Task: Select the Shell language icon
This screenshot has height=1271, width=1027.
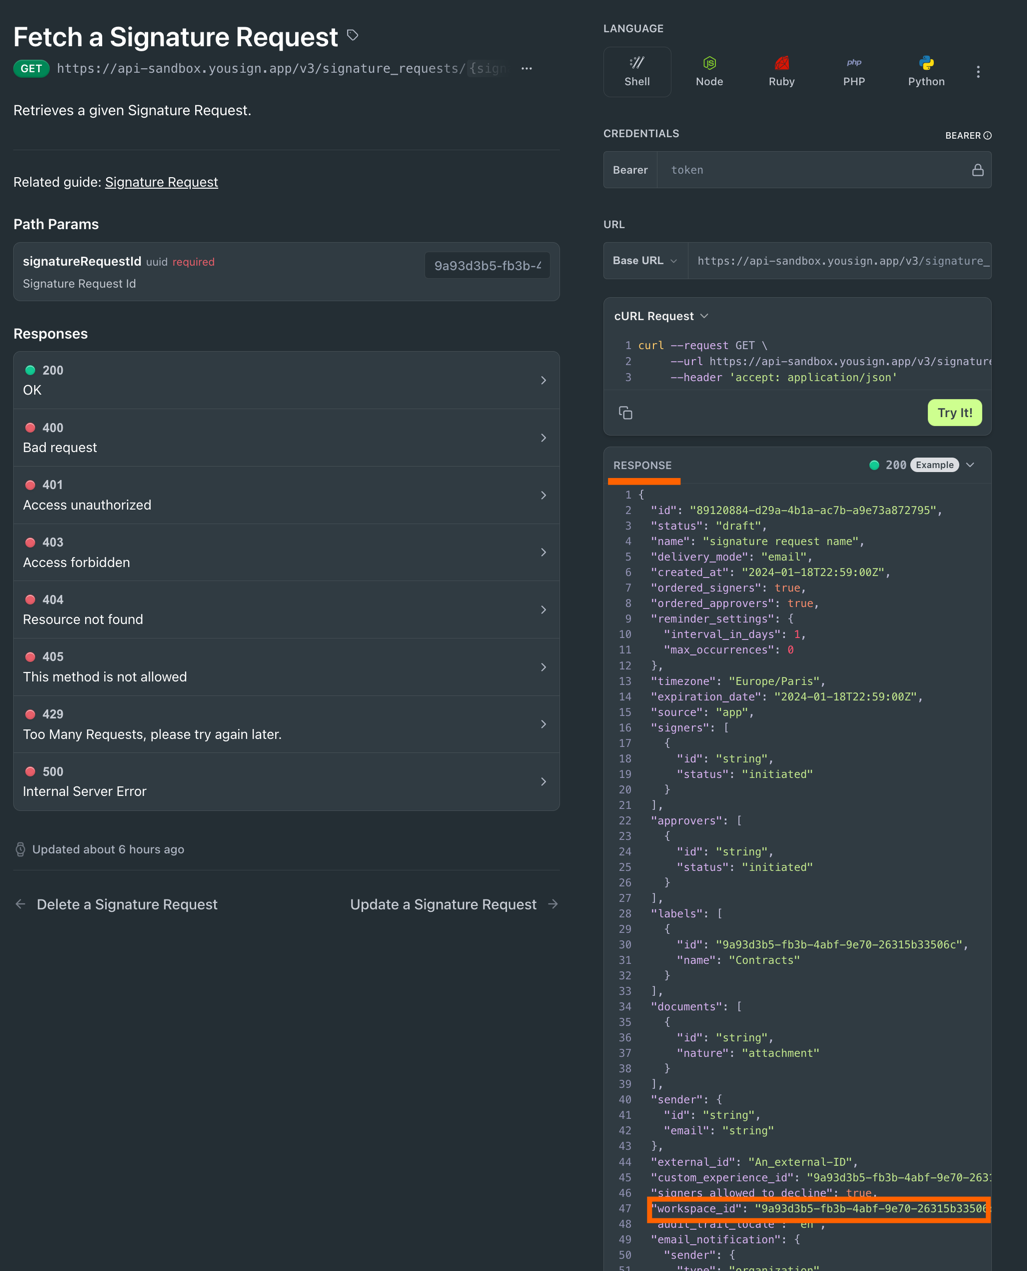Action: tap(637, 64)
